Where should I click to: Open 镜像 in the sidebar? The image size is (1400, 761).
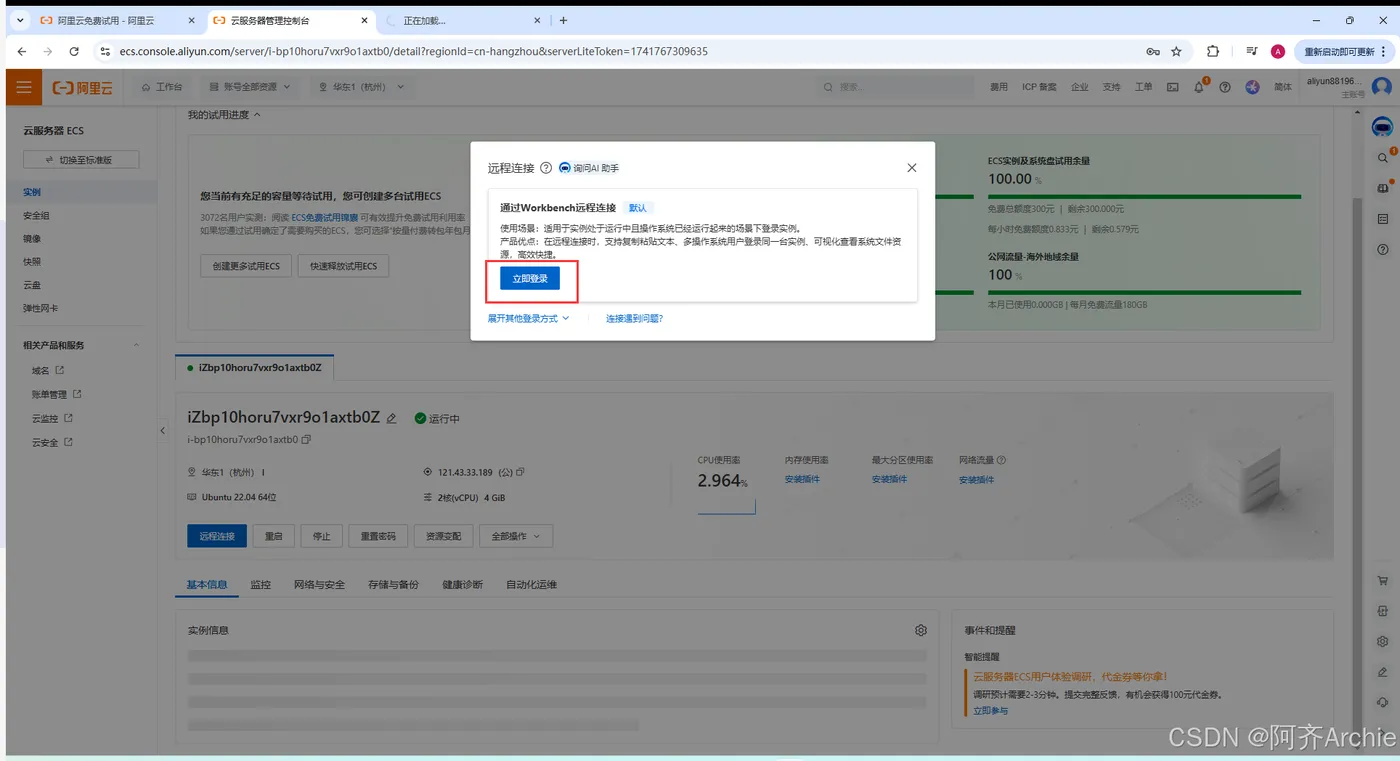tap(32, 238)
